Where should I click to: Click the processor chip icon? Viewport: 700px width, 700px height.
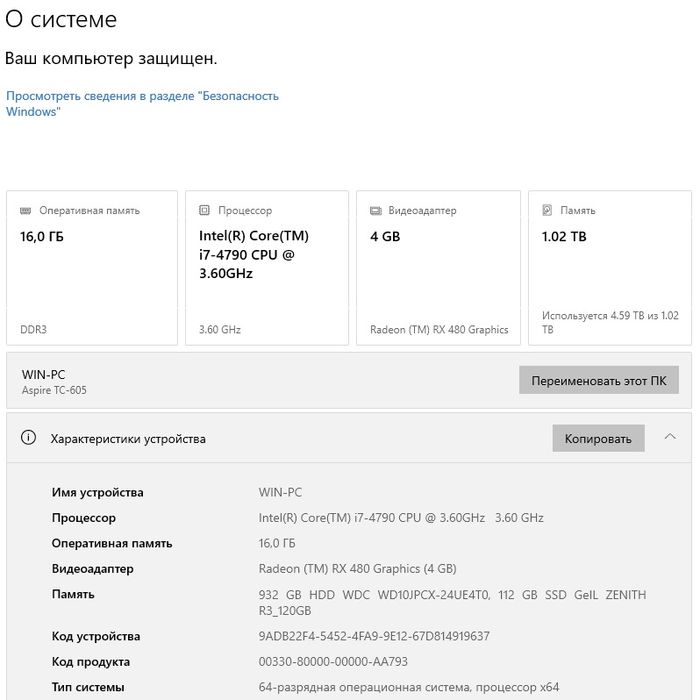[x=204, y=210]
